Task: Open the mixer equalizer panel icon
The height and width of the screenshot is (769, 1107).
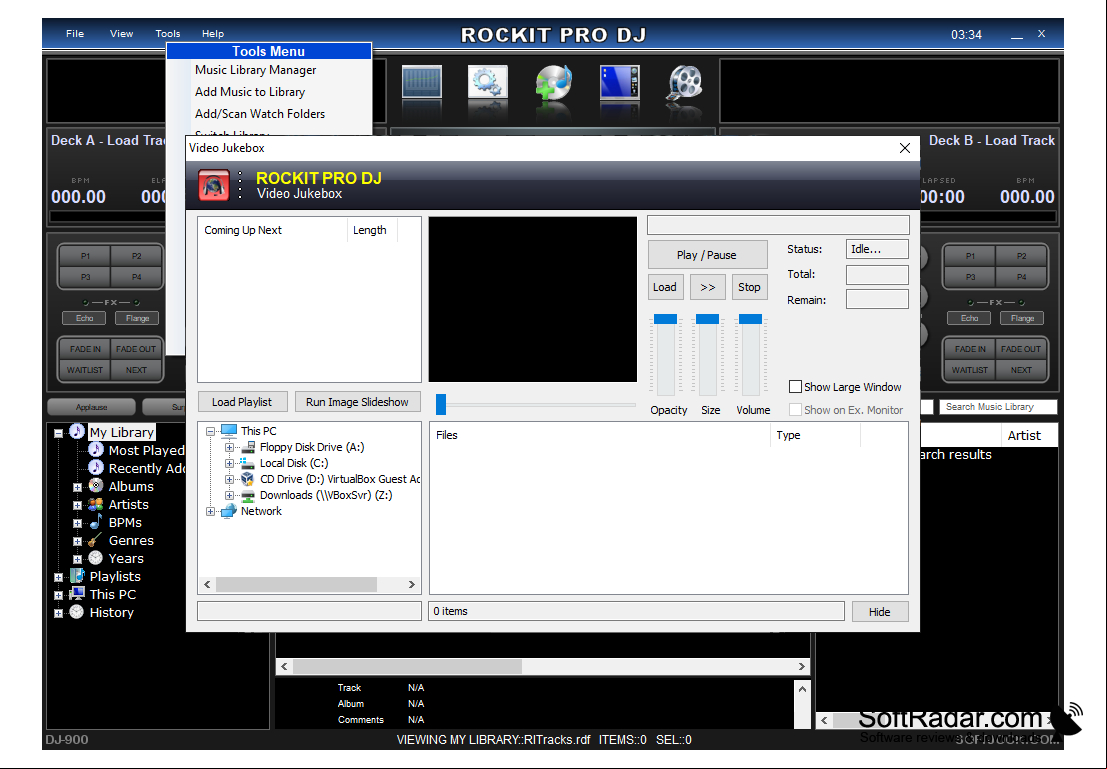Action: [x=421, y=82]
